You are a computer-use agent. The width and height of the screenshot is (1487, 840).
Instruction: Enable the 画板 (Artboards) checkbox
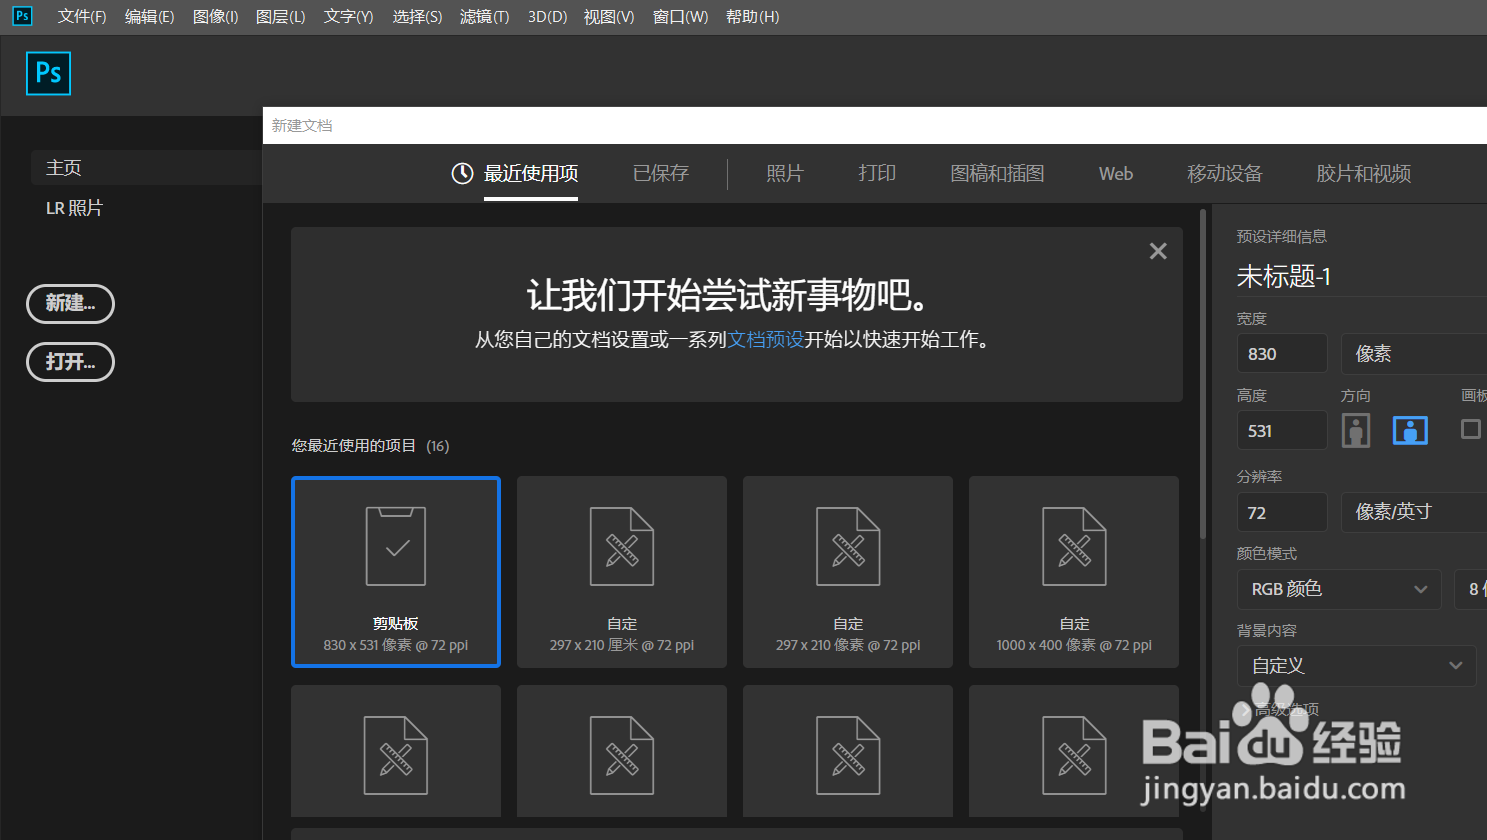[1470, 429]
